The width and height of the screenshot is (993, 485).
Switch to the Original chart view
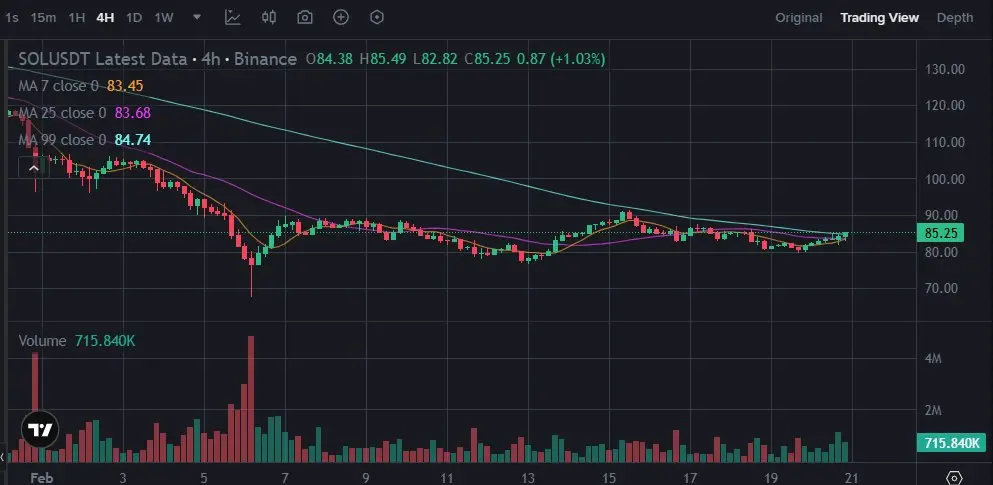[x=799, y=18]
